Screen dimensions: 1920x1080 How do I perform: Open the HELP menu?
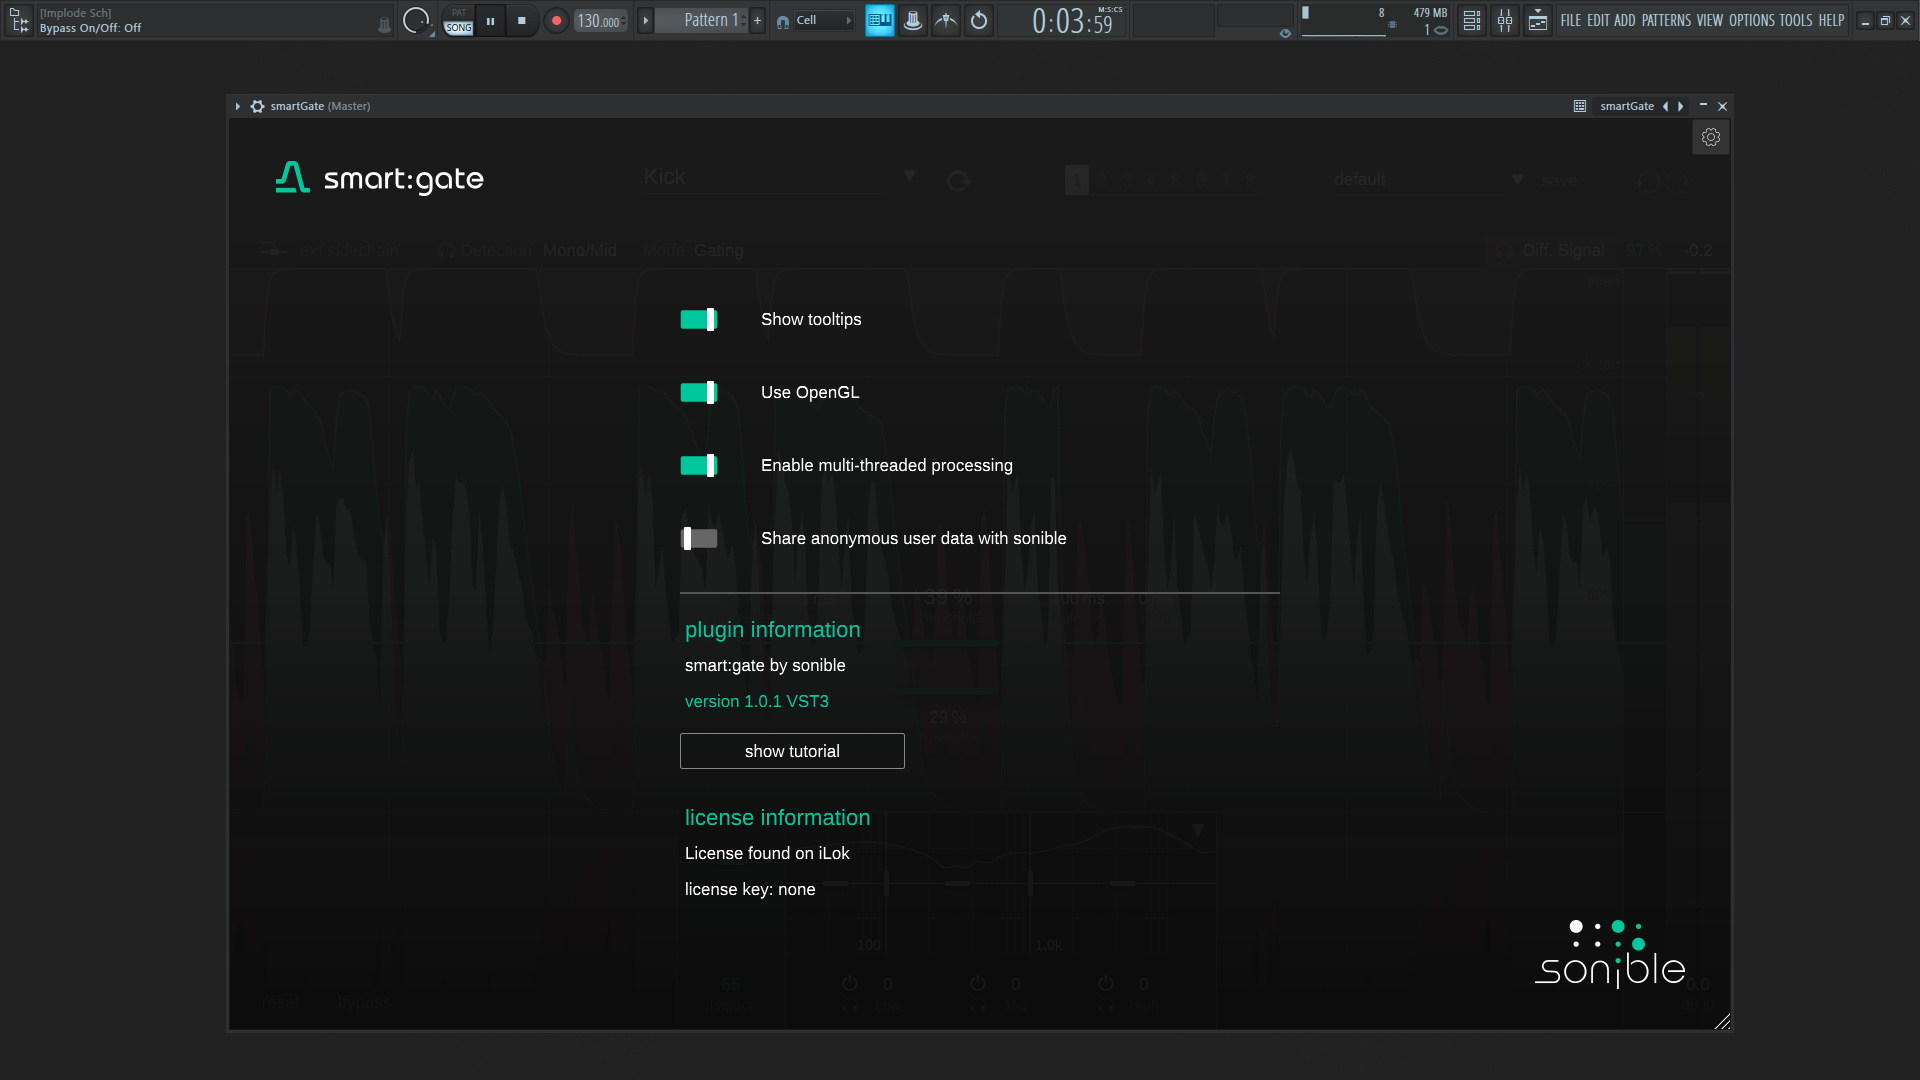coord(1831,20)
